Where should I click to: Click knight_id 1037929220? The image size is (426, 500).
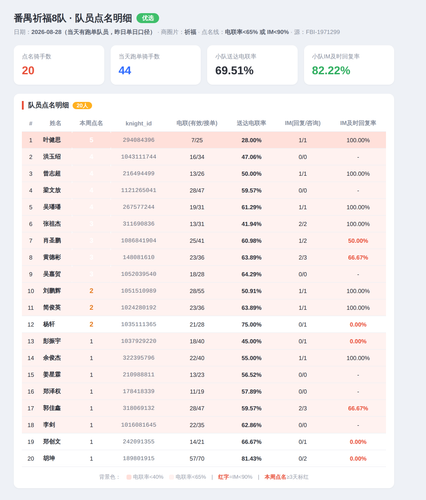point(139,341)
